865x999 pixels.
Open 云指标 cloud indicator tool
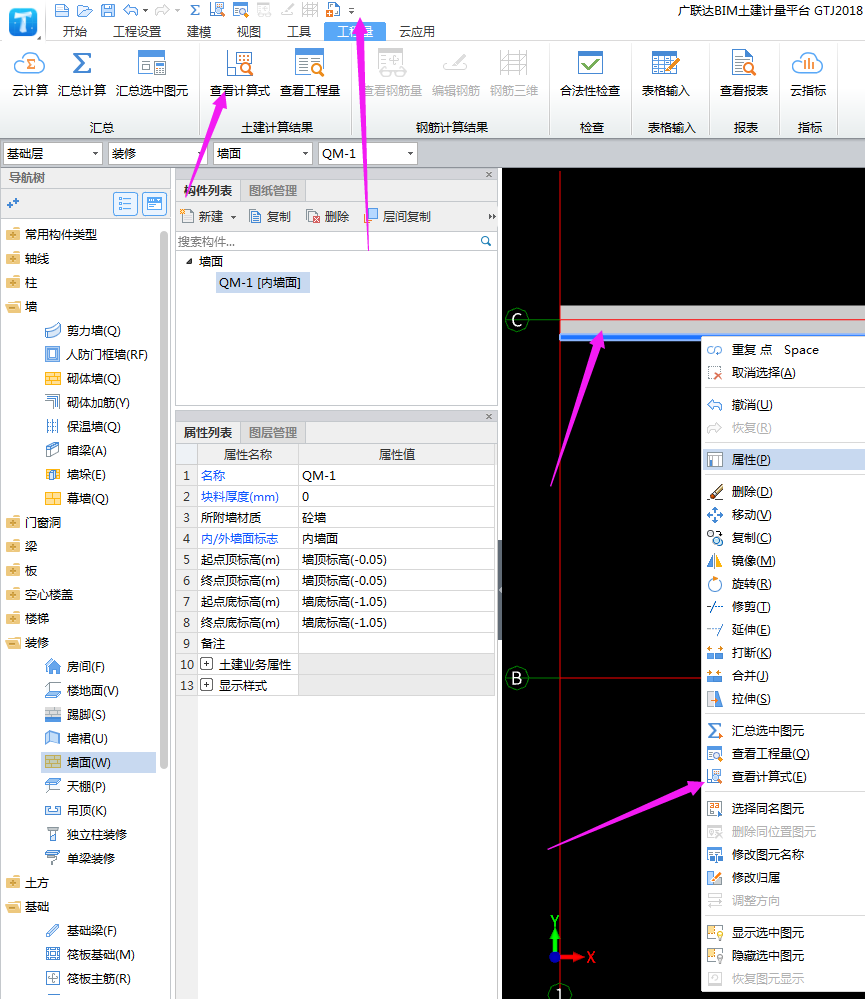(808, 74)
